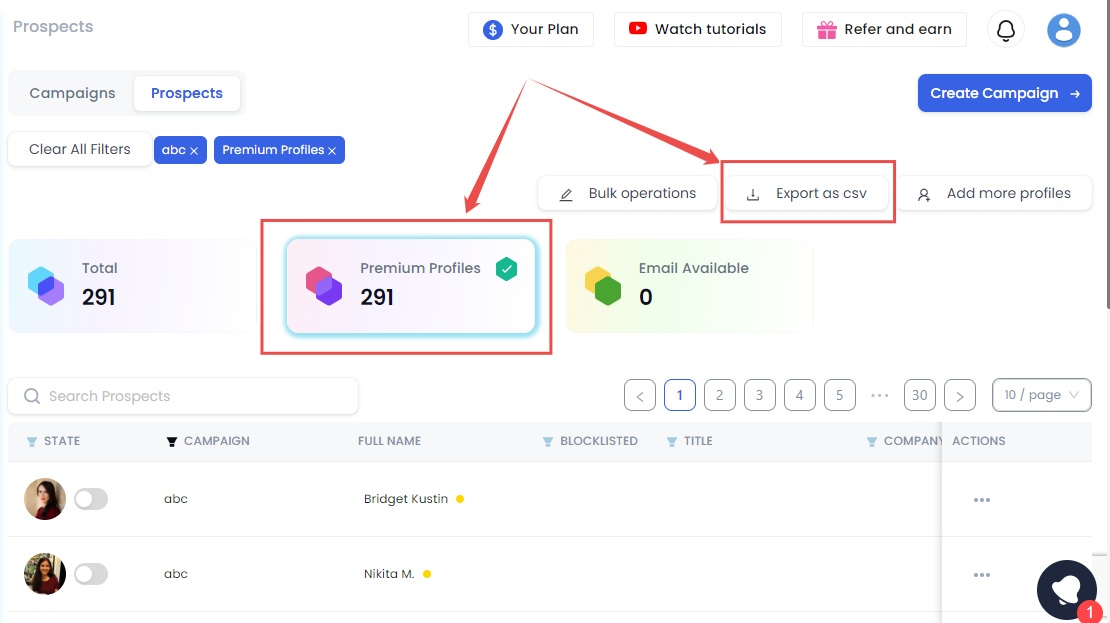Click the green checkmark on Premium Profiles card
This screenshot has height=623, width=1110.
tap(507, 268)
